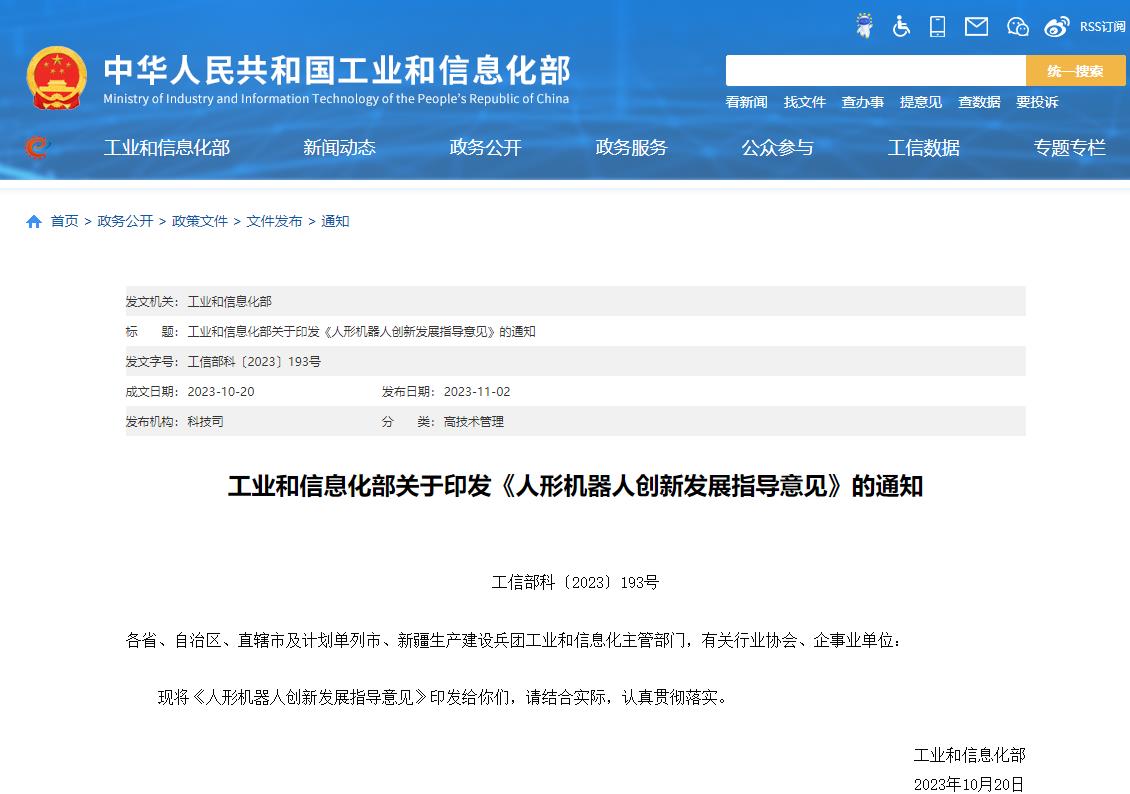This screenshot has width=1130, height=794.
Task: Click the national emblem logo
Action: click(56, 78)
